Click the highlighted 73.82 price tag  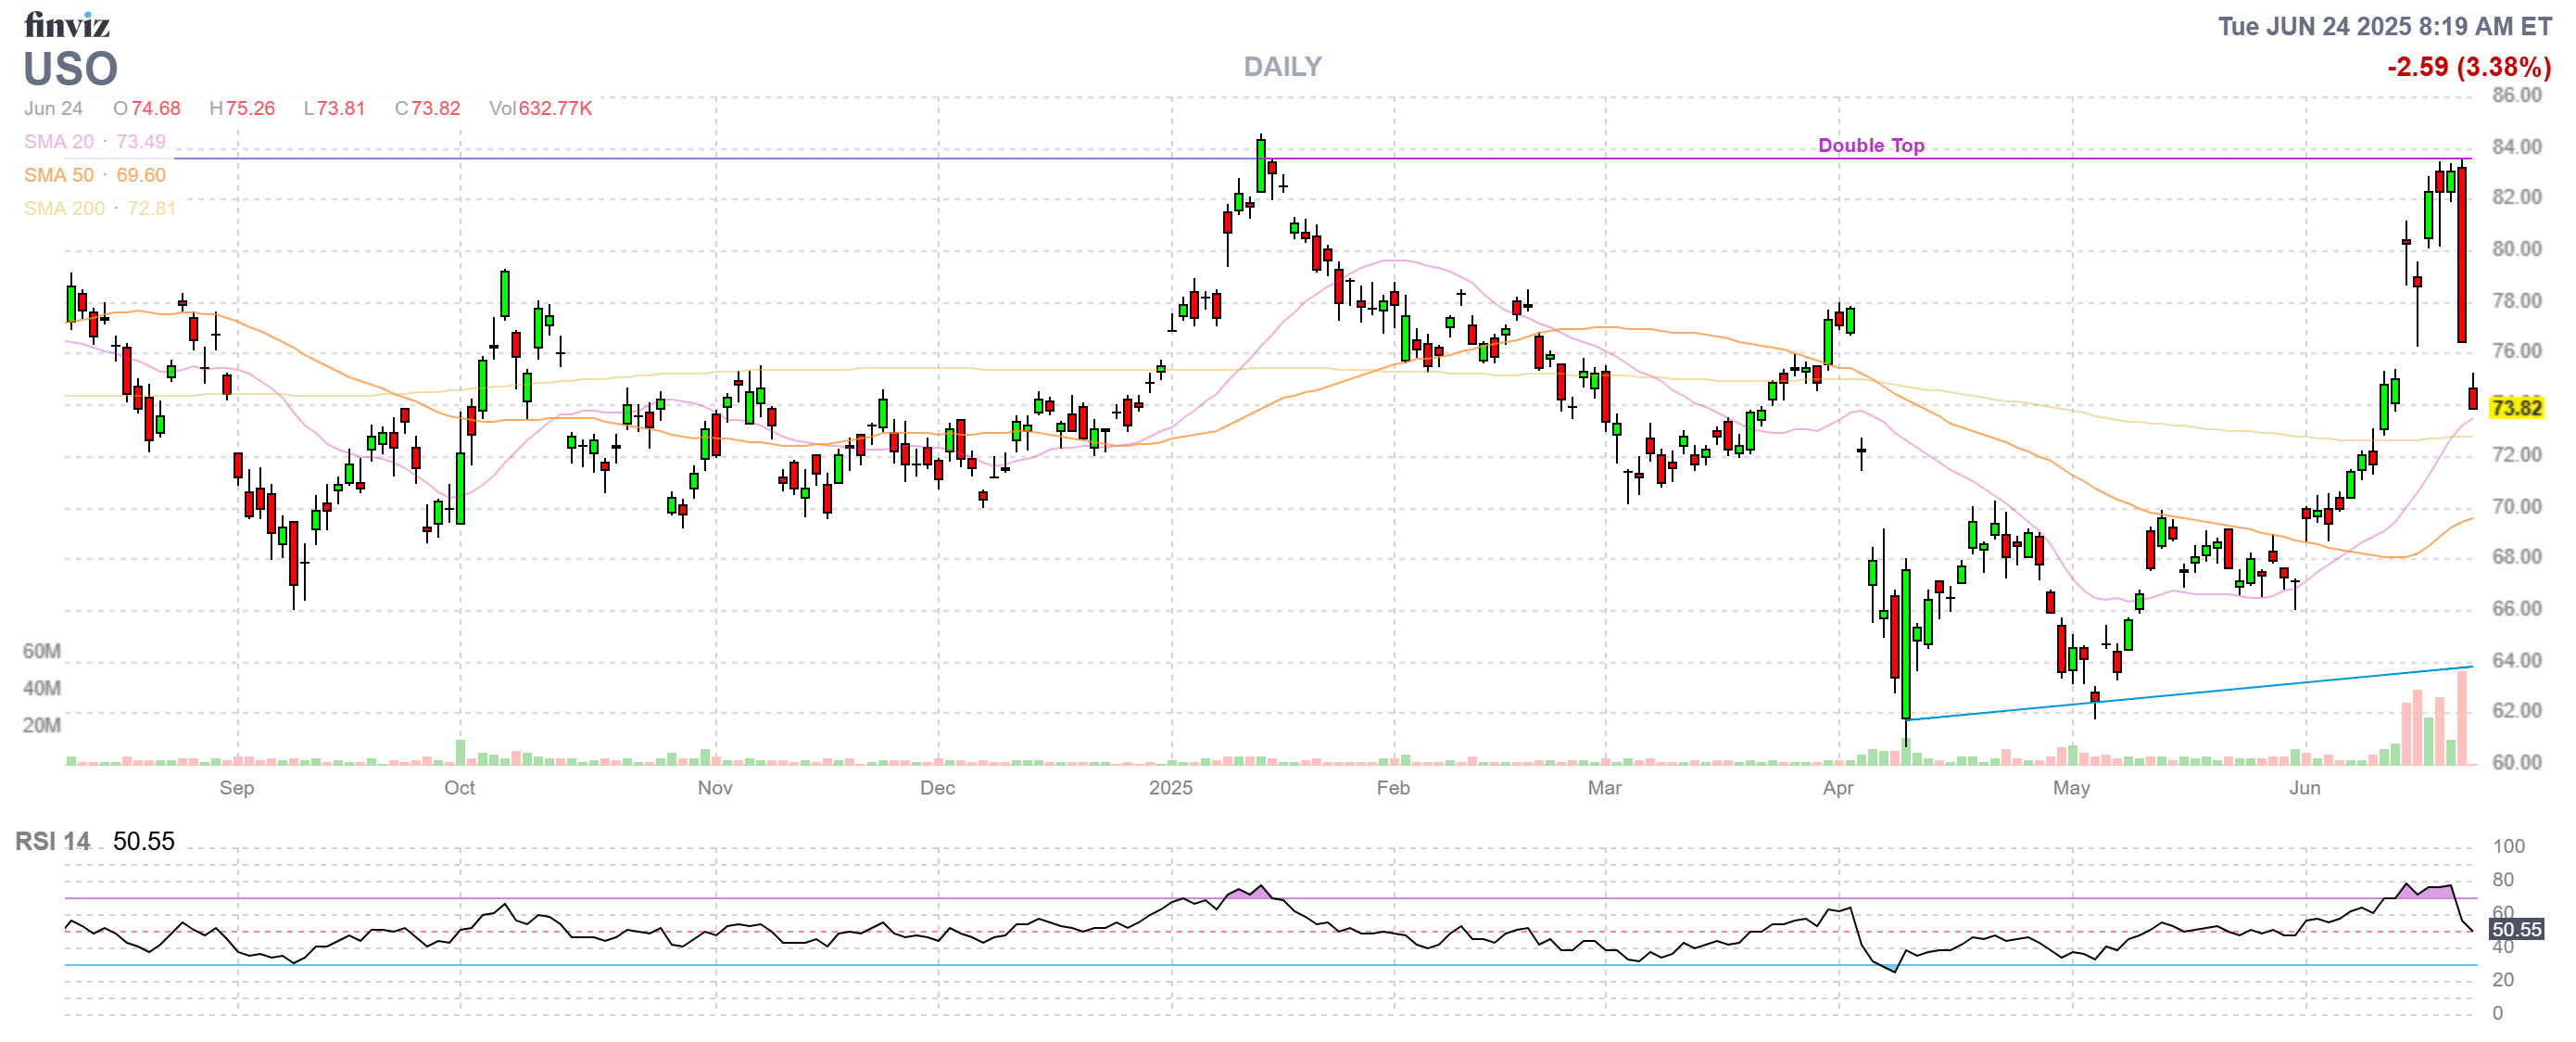(2516, 408)
